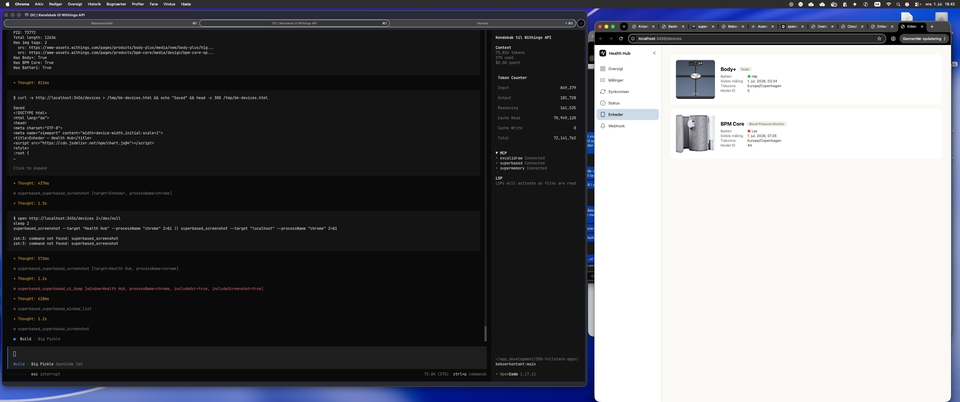Go forward in the Chrome browser window
The width and height of the screenshot is (960, 402).
(x=610, y=38)
